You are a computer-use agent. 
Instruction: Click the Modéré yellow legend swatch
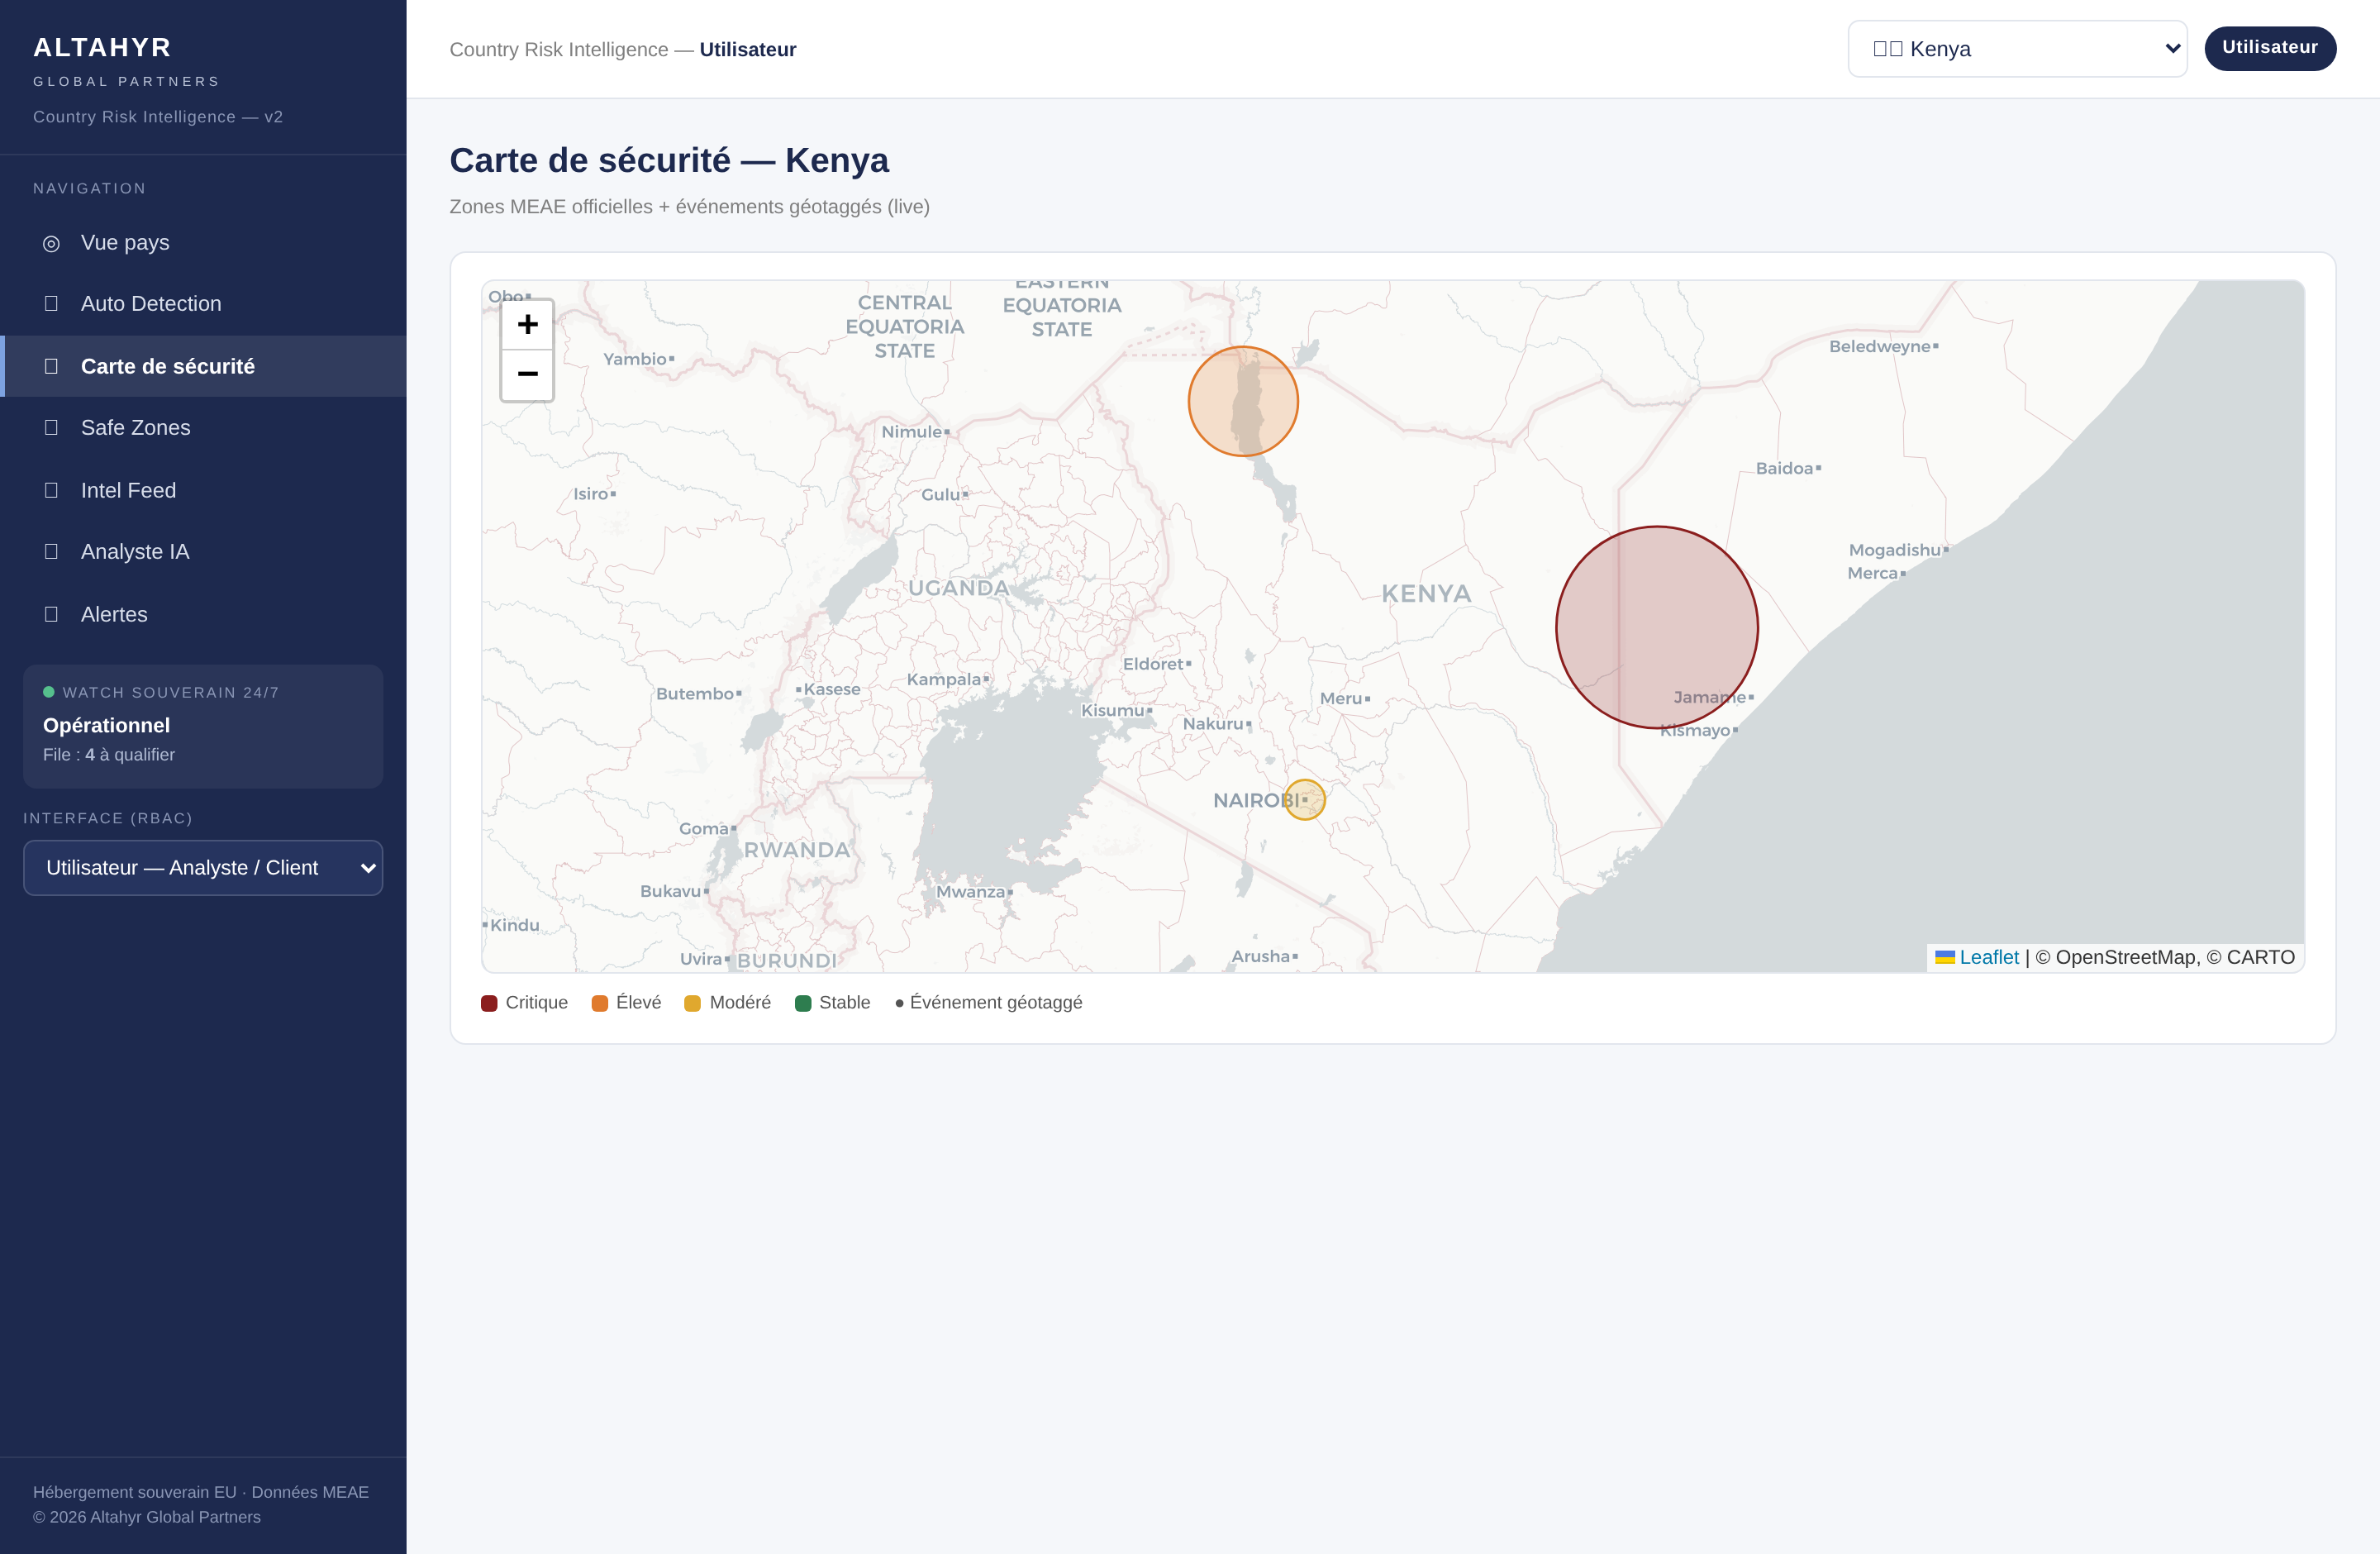(692, 1003)
